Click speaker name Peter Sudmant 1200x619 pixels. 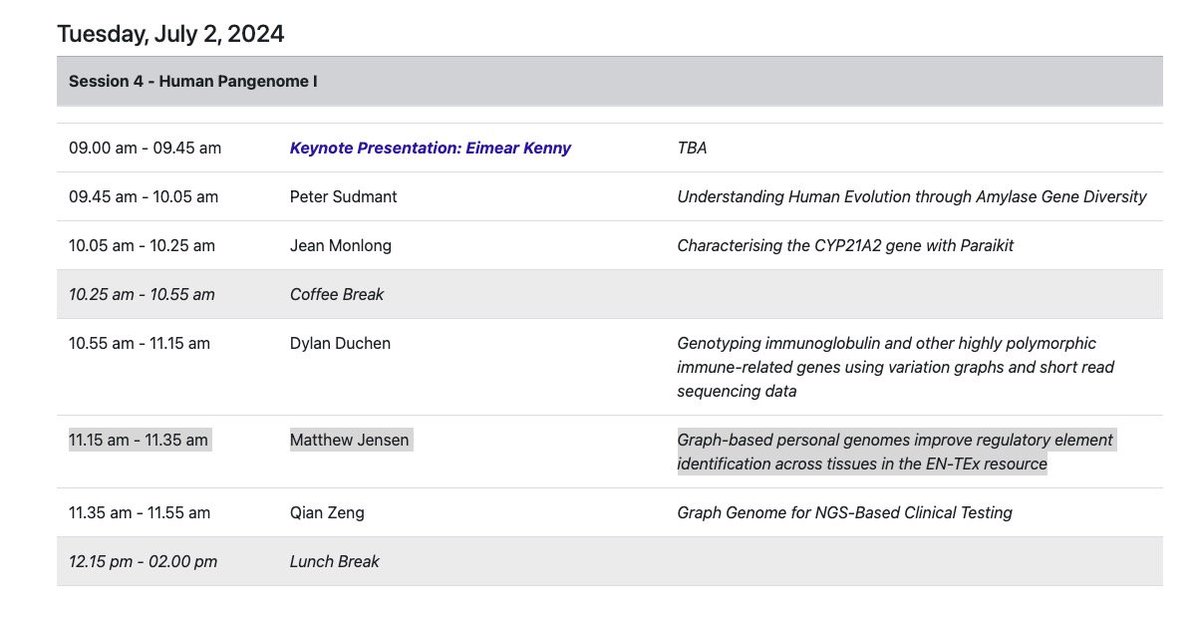(343, 197)
